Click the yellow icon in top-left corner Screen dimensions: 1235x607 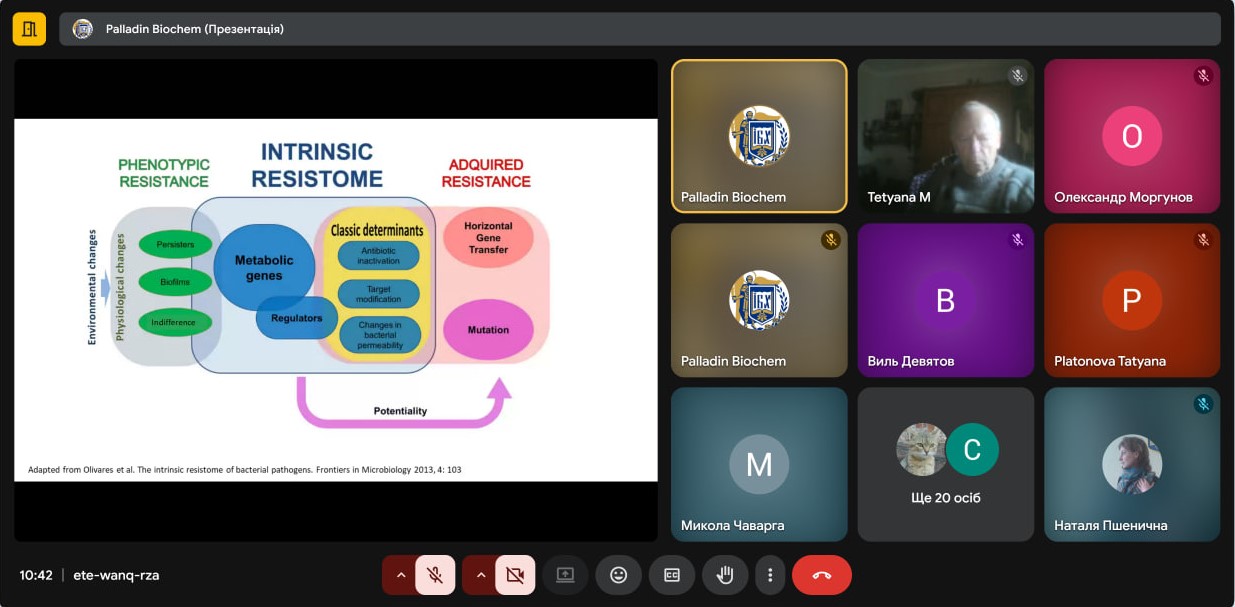coord(29,29)
